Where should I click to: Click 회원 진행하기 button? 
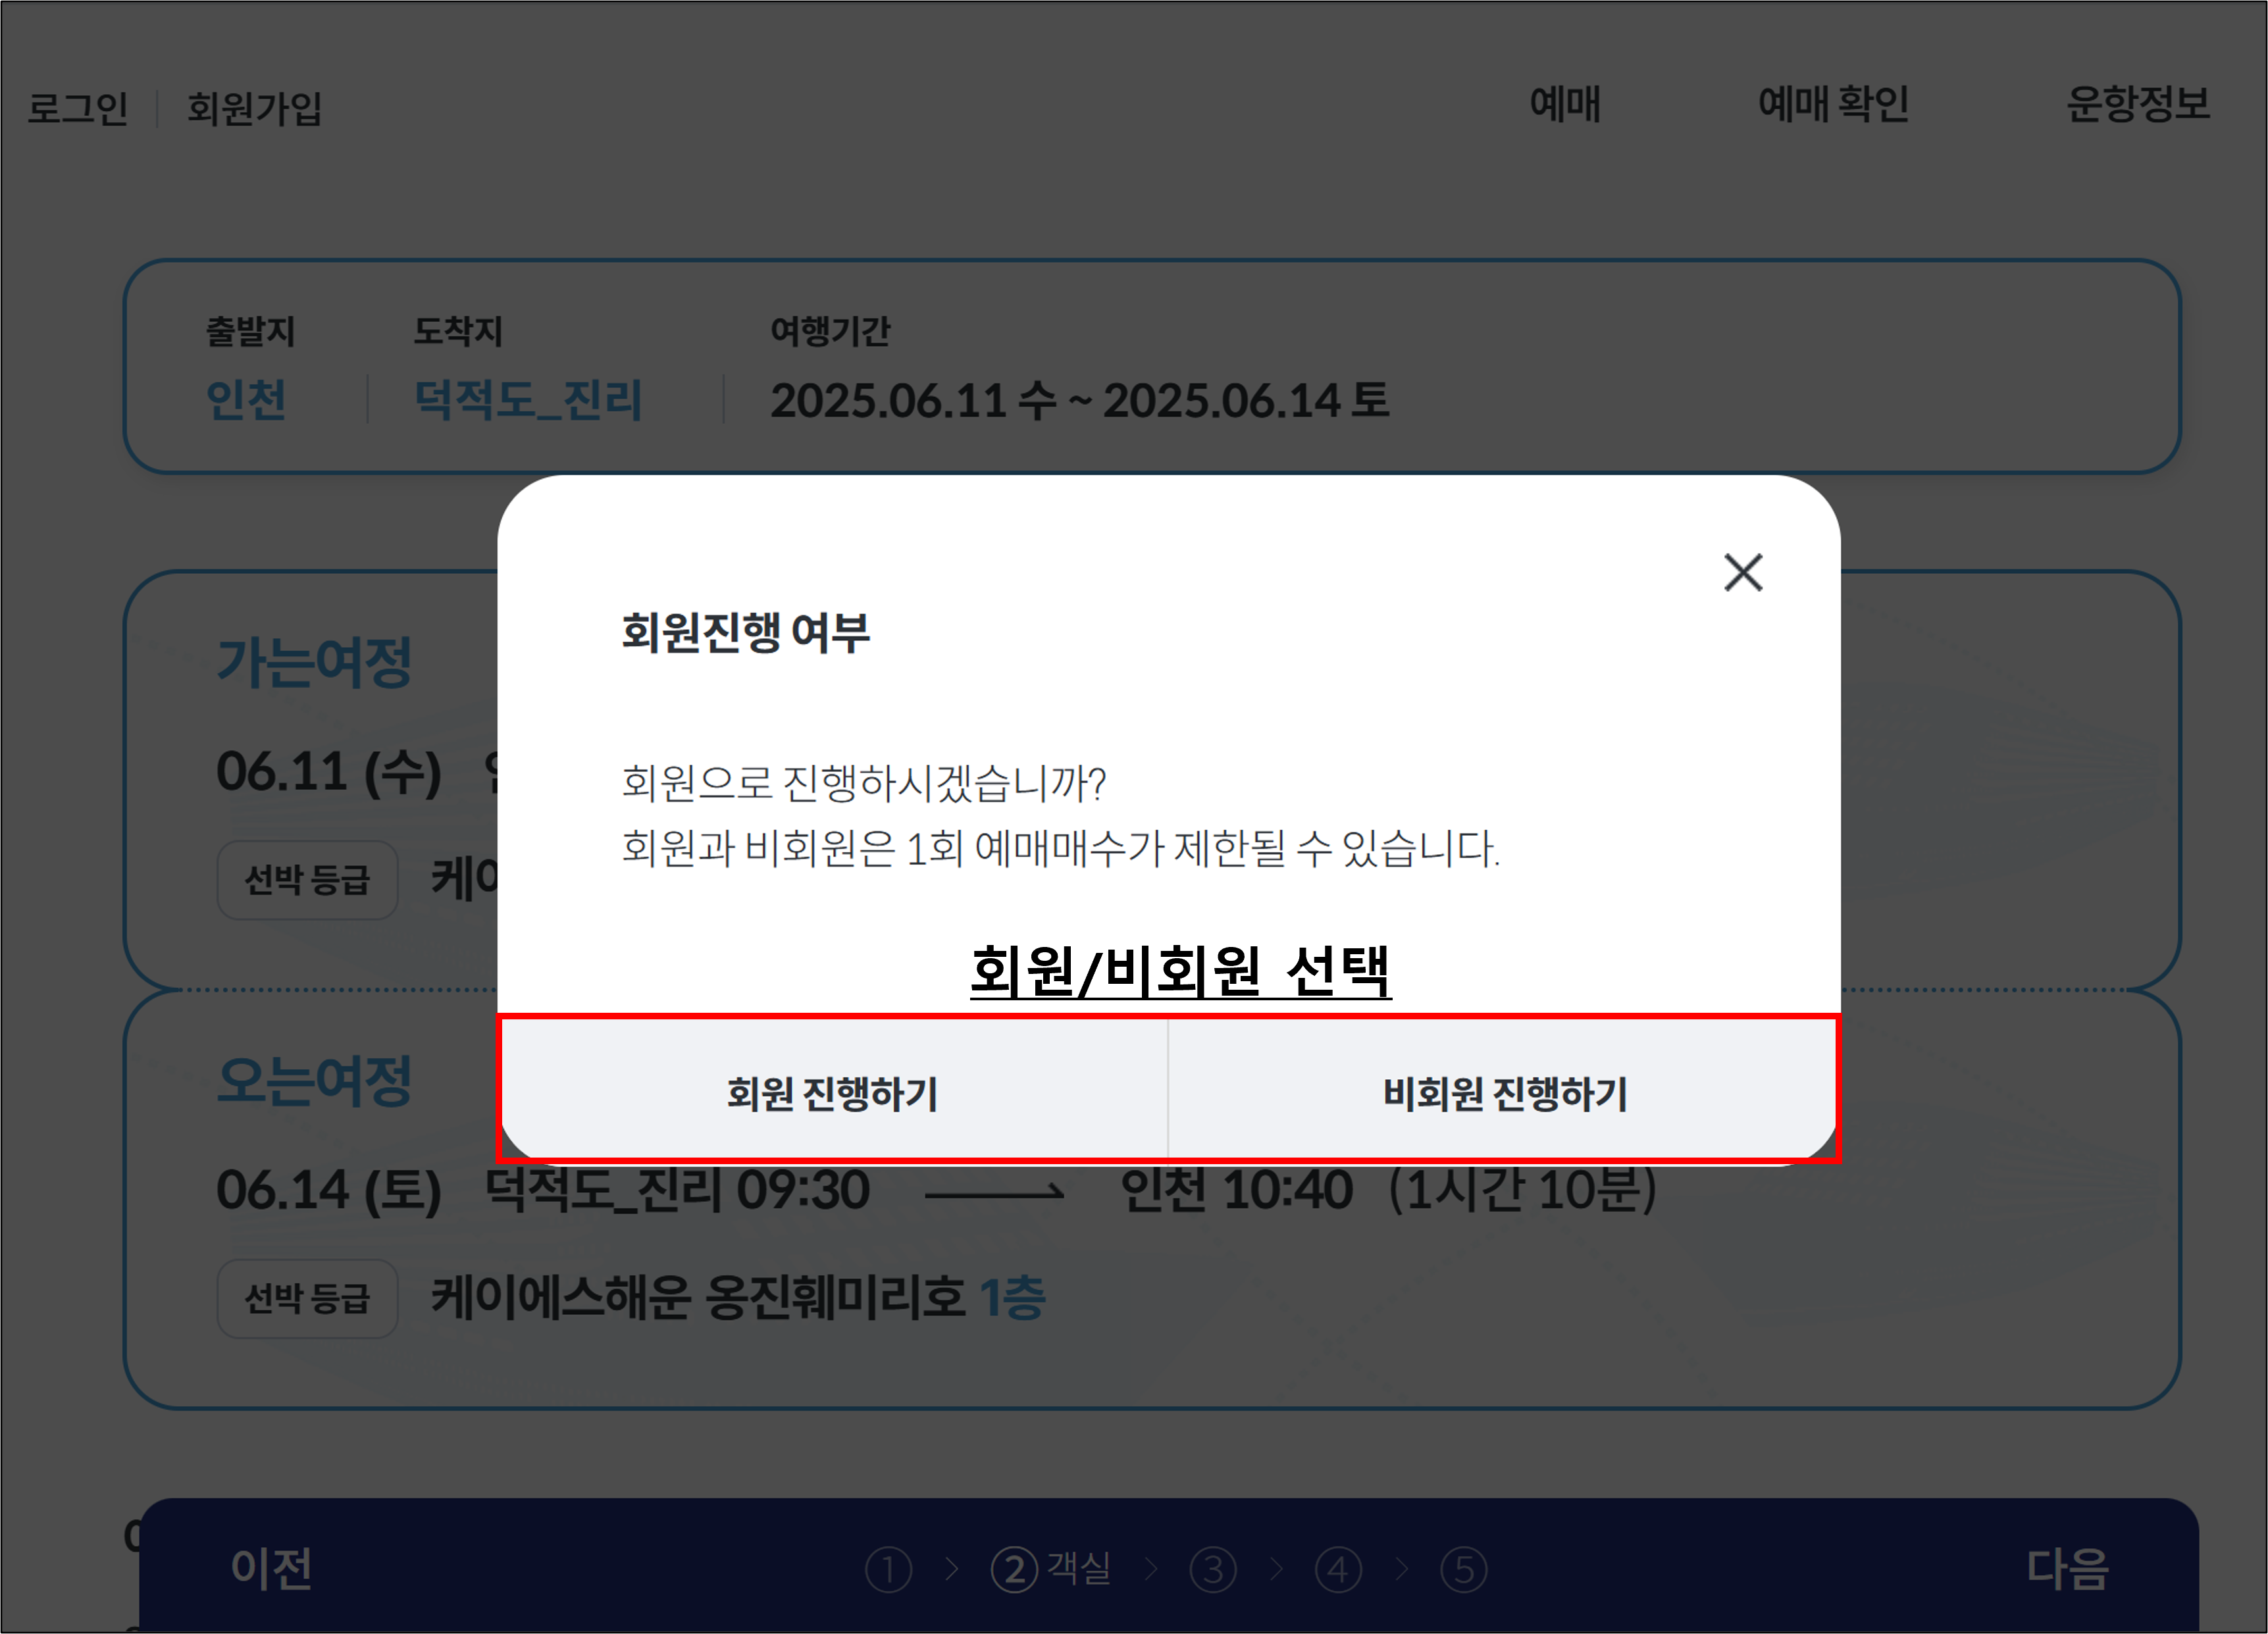click(832, 1093)
